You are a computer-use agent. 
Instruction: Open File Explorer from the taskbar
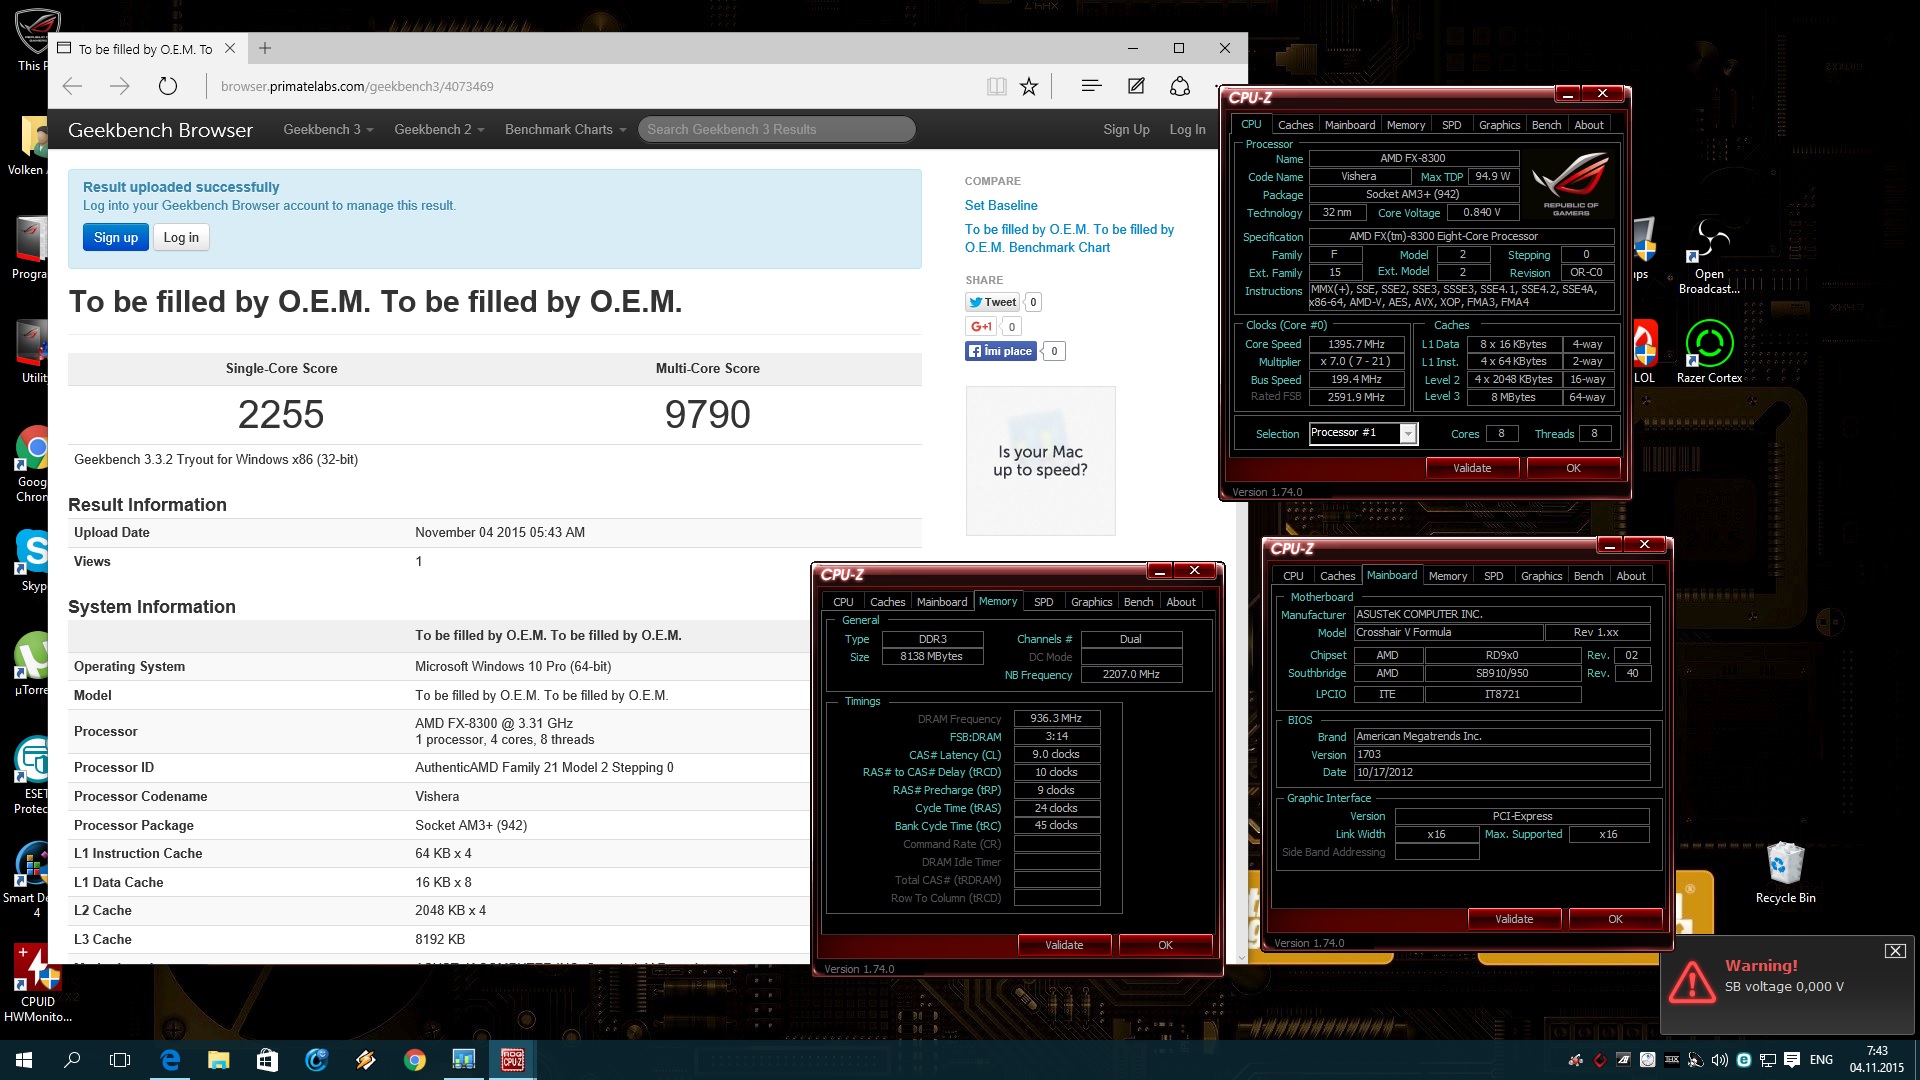[x=218, y=1060]
